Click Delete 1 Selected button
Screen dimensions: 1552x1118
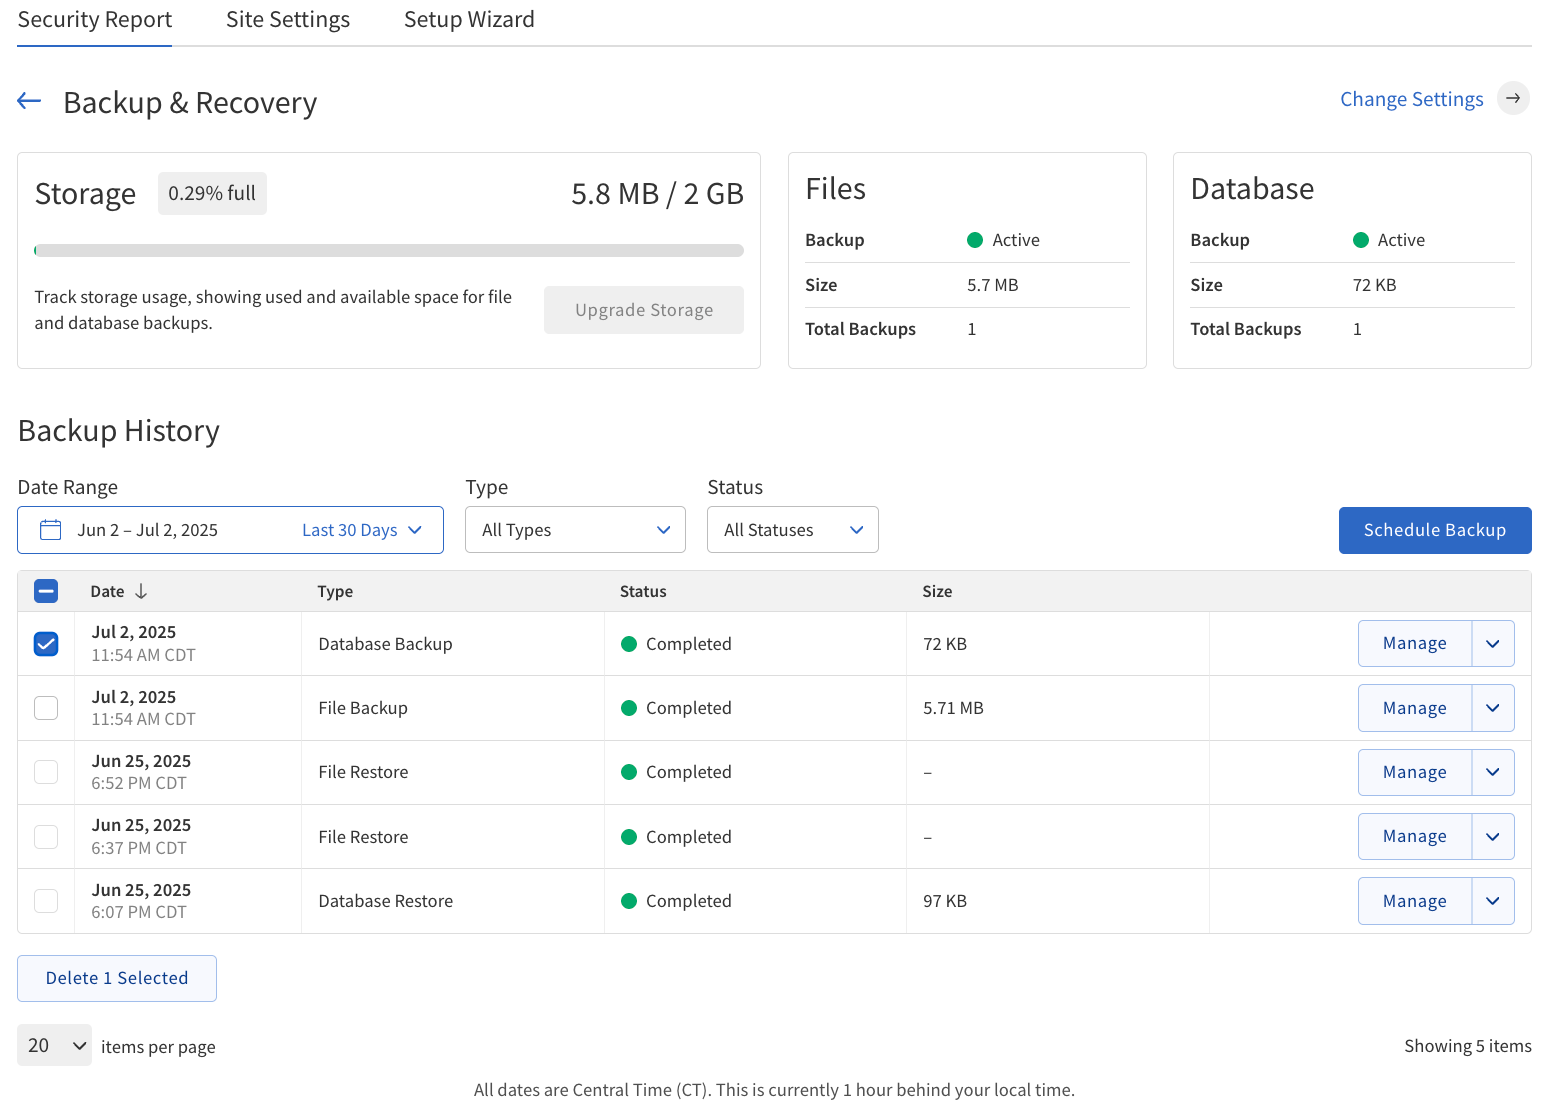[x=117, y=978]
